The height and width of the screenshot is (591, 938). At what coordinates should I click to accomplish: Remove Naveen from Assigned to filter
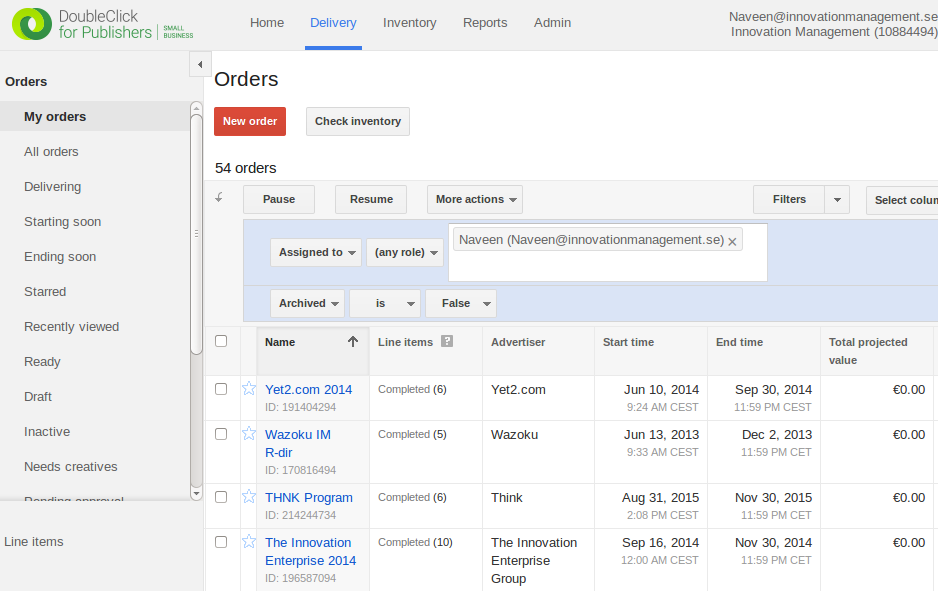(732, 242)
